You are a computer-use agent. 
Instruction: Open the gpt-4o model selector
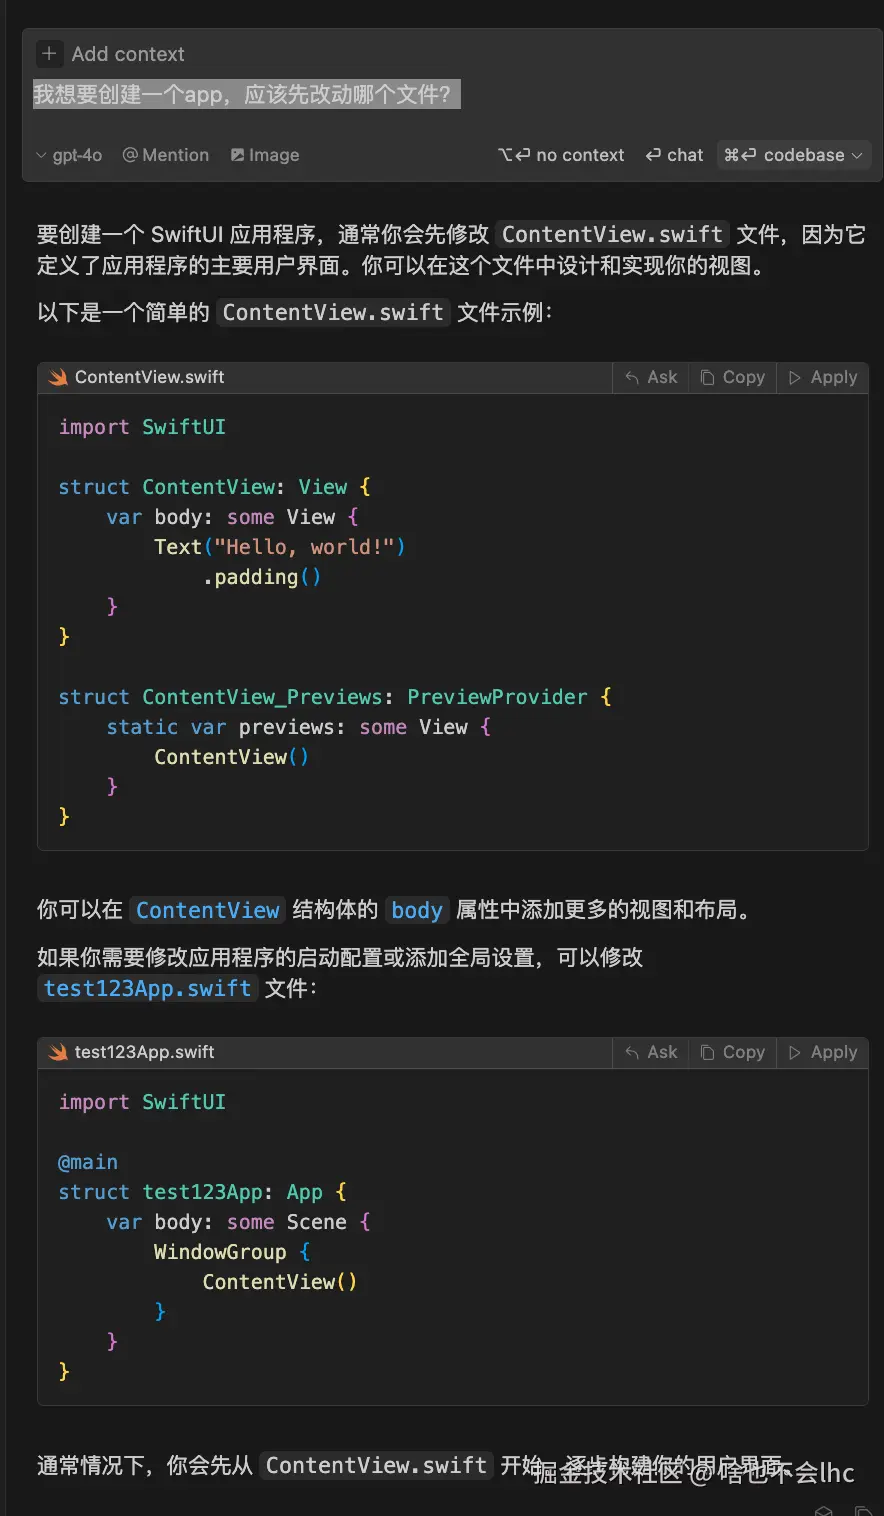69,155
